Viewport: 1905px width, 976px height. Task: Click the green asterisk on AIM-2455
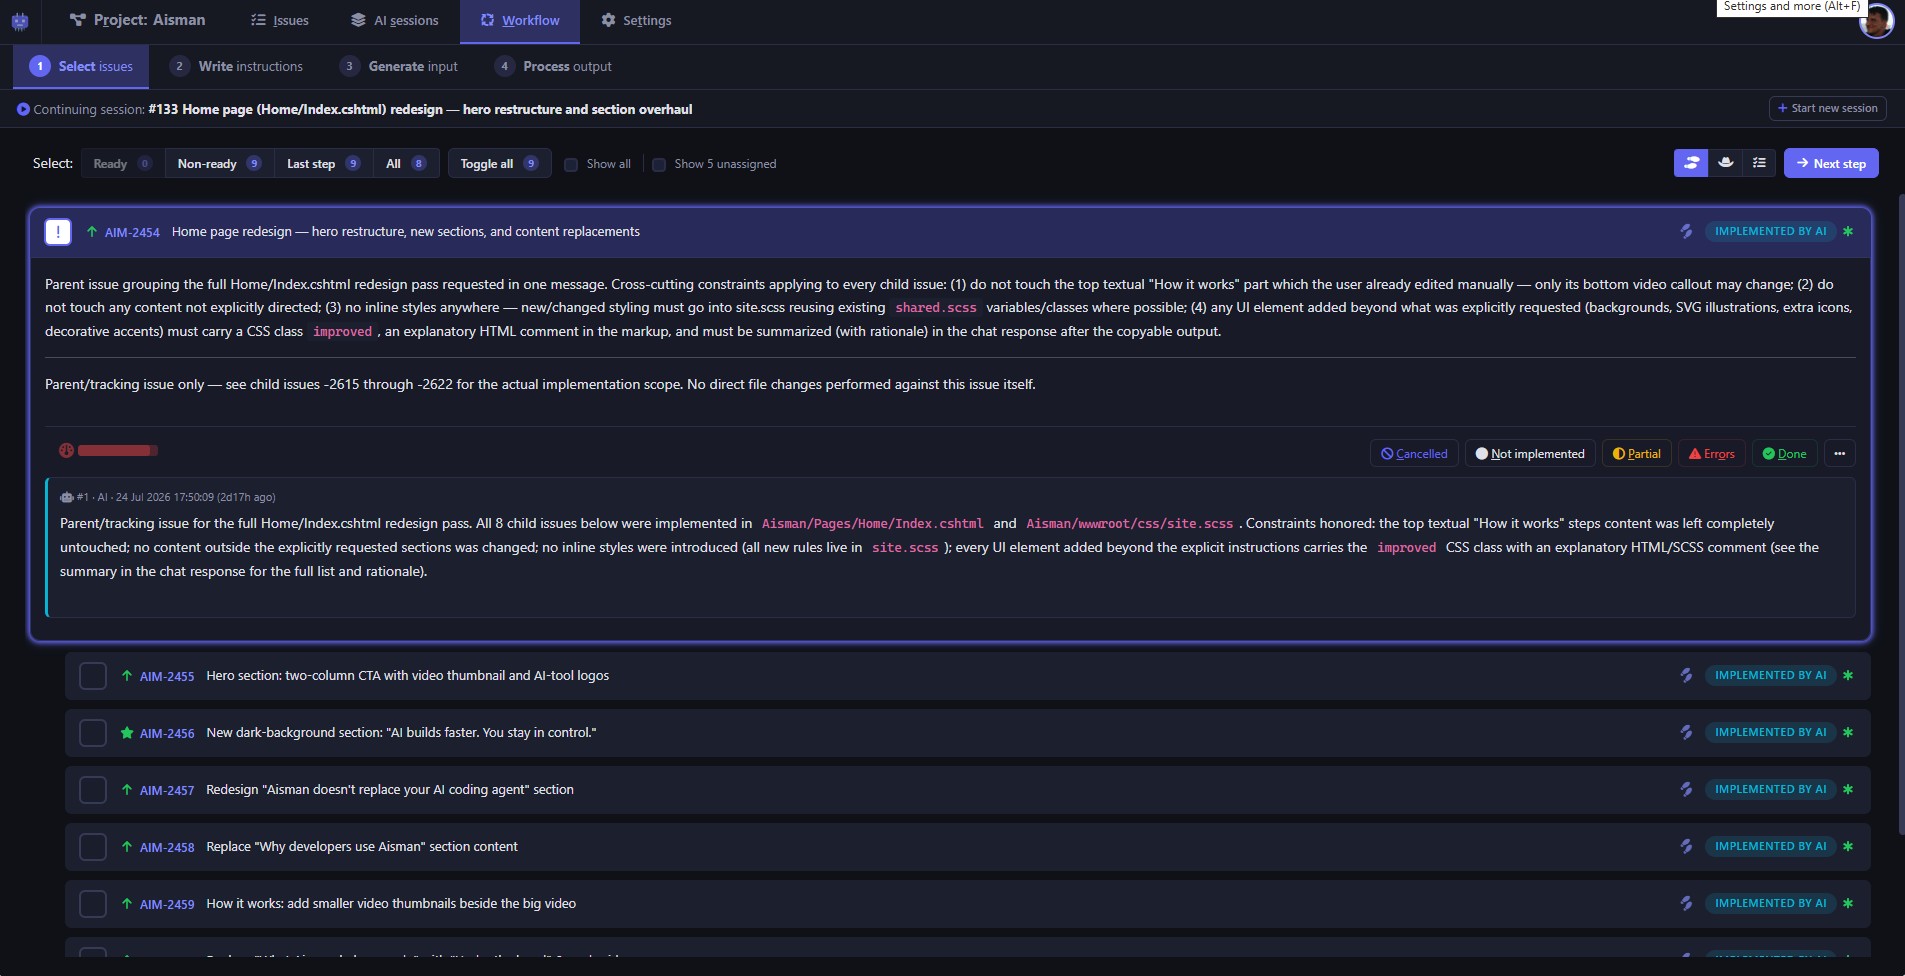(x=1848, y=675)
